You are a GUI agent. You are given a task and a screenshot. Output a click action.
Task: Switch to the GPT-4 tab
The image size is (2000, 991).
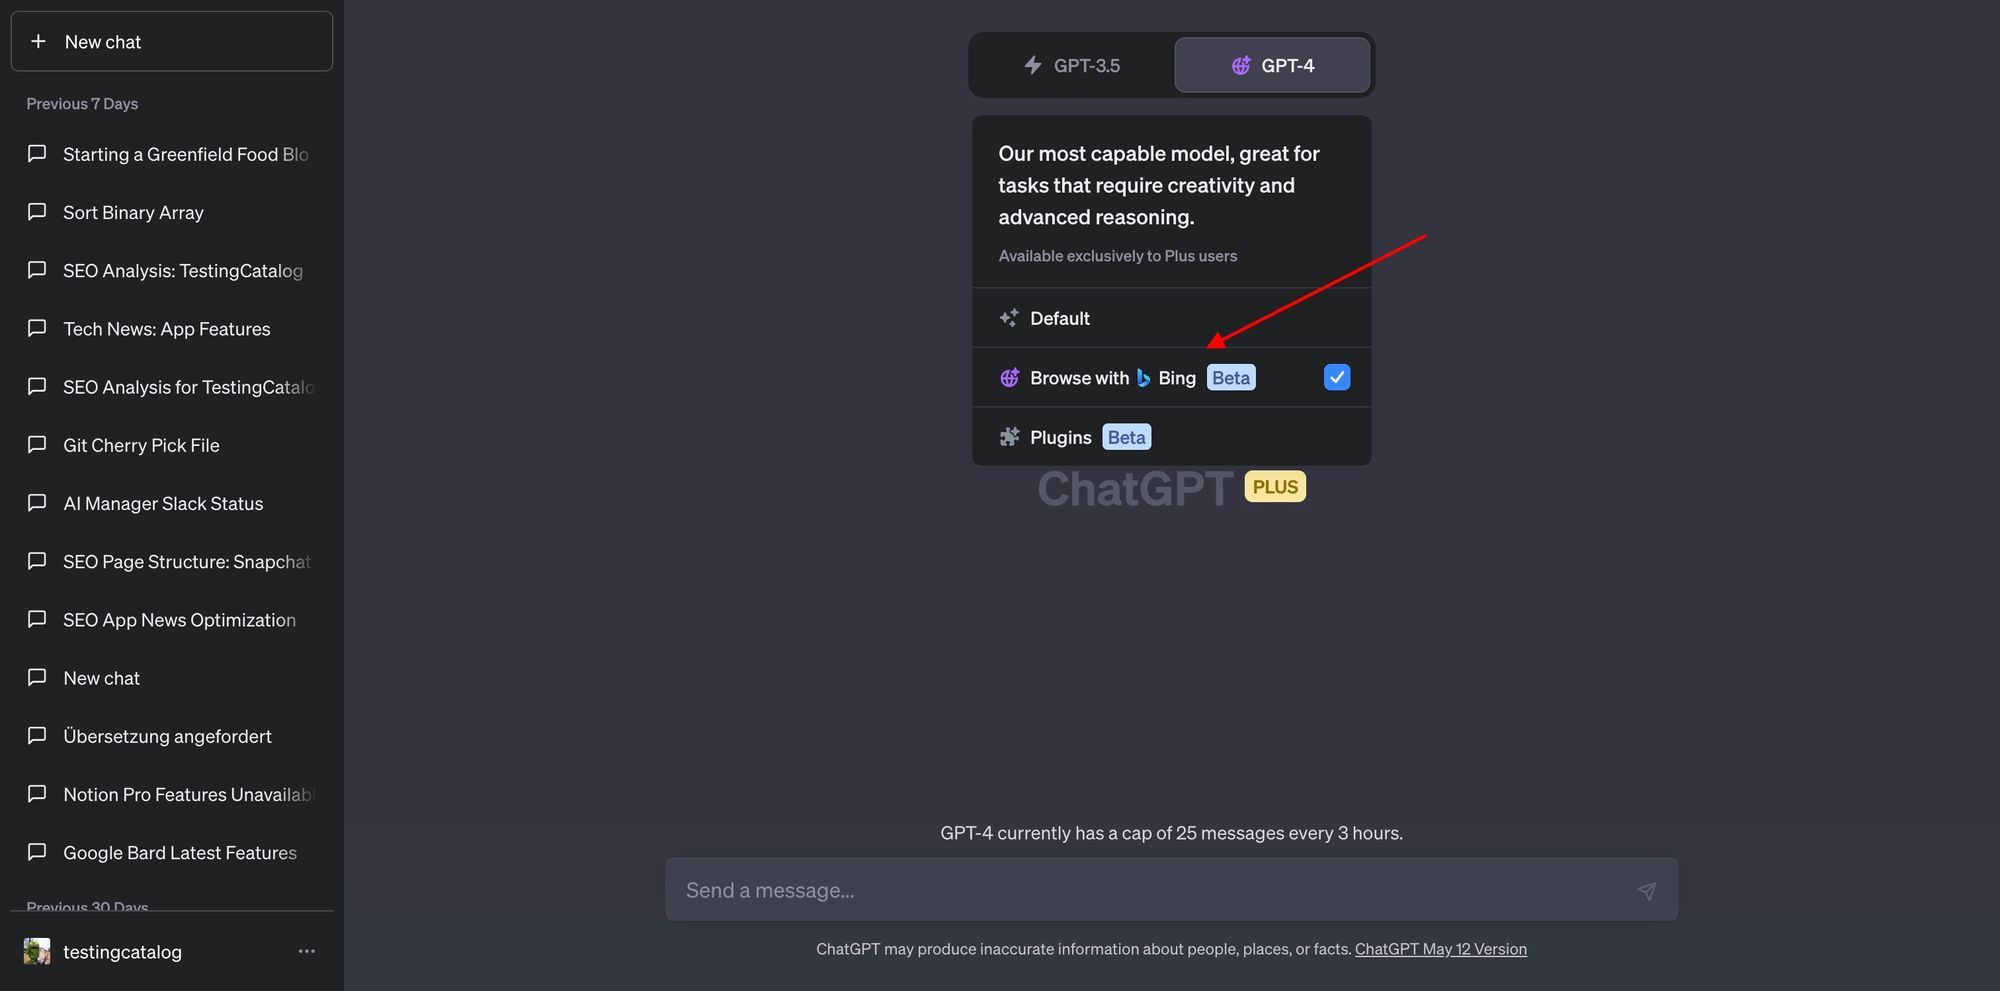tap(1272, 64)
